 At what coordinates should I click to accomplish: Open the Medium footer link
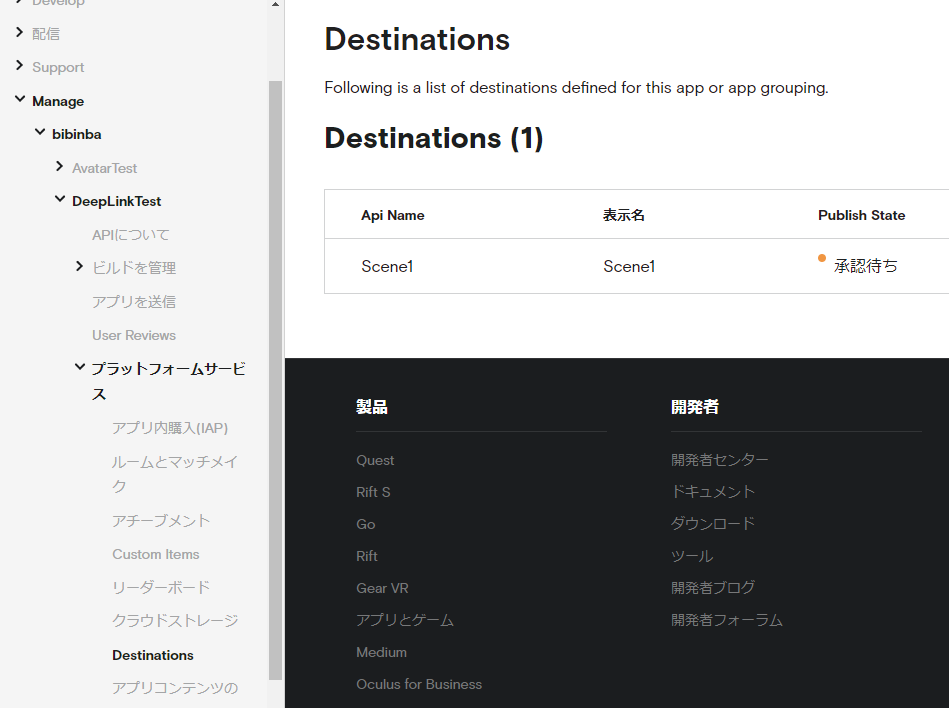(x=381, y=652)
